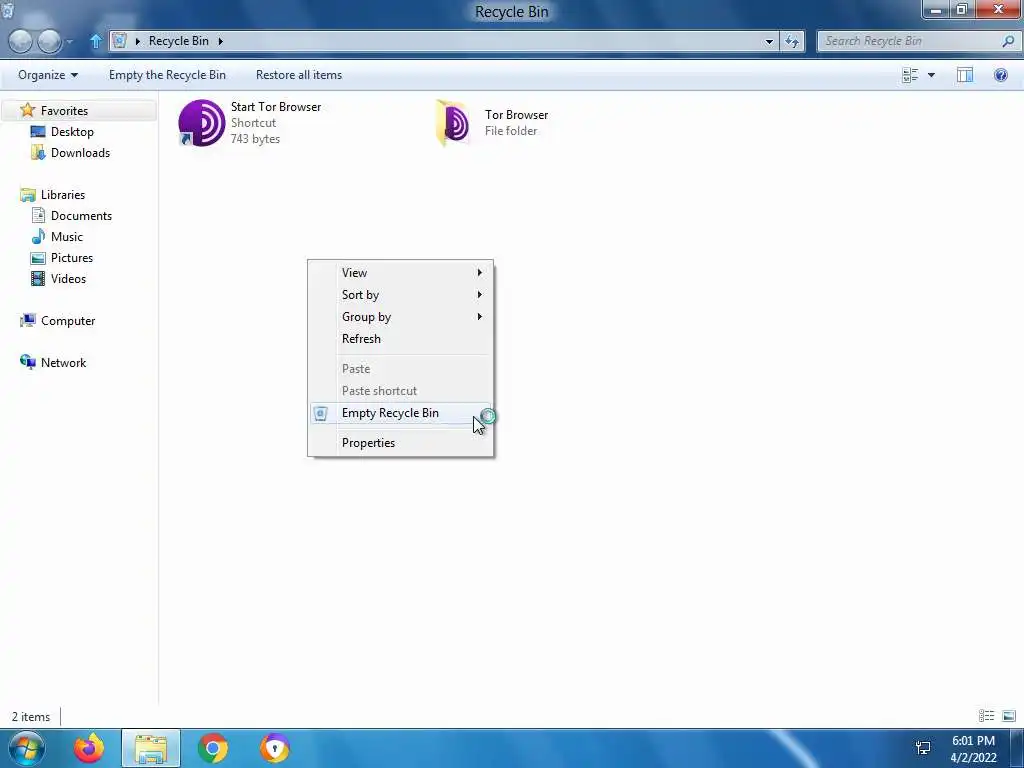This screenshot has width=1024, height=768.
Task: Open the address bar history dropdown arrow
Action: [x=769, y=41]
